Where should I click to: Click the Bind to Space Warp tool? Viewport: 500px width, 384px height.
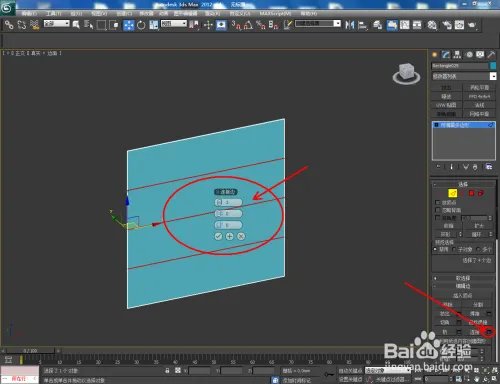click(x=34, y=25)
